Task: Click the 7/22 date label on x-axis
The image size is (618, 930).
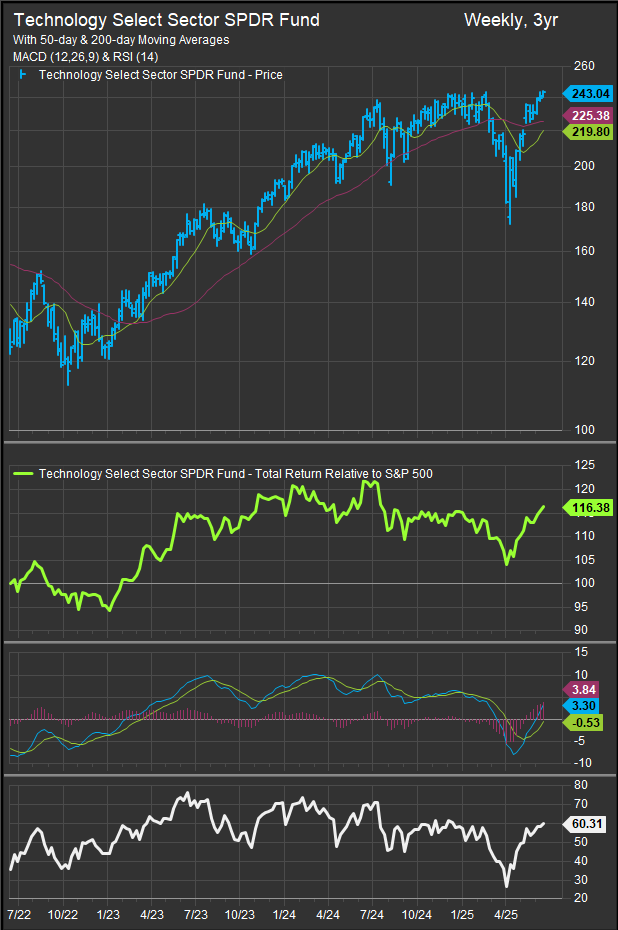Action: 19,914
